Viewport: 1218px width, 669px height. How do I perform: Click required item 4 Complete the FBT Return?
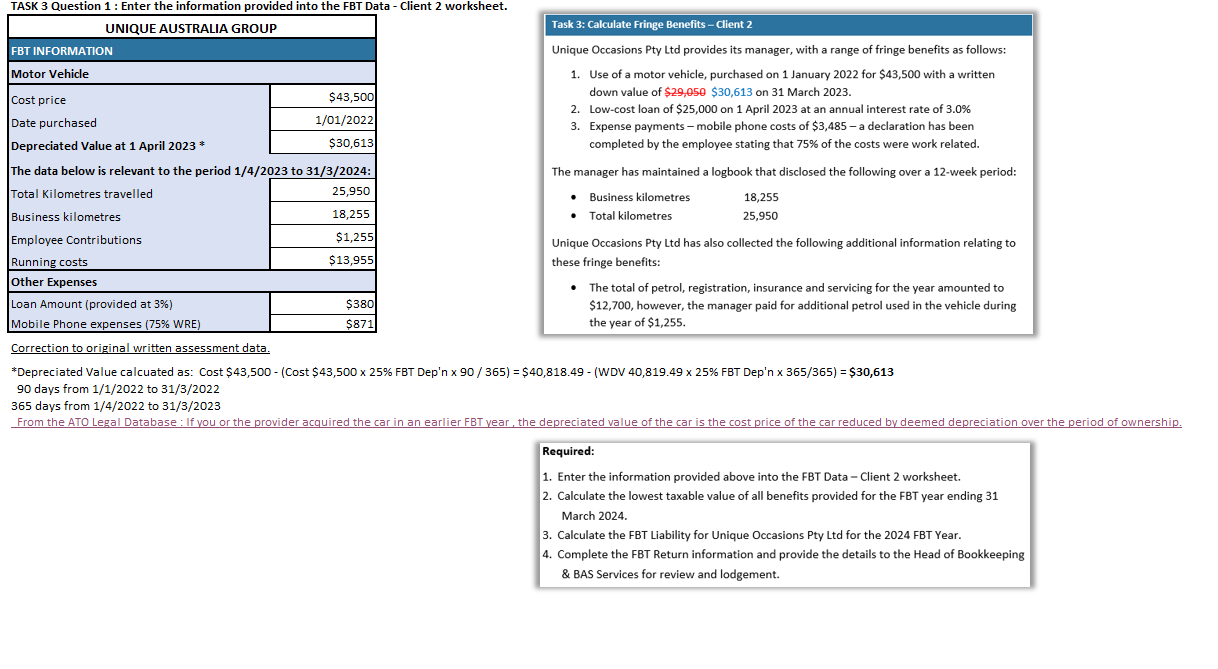click(783, 564)
